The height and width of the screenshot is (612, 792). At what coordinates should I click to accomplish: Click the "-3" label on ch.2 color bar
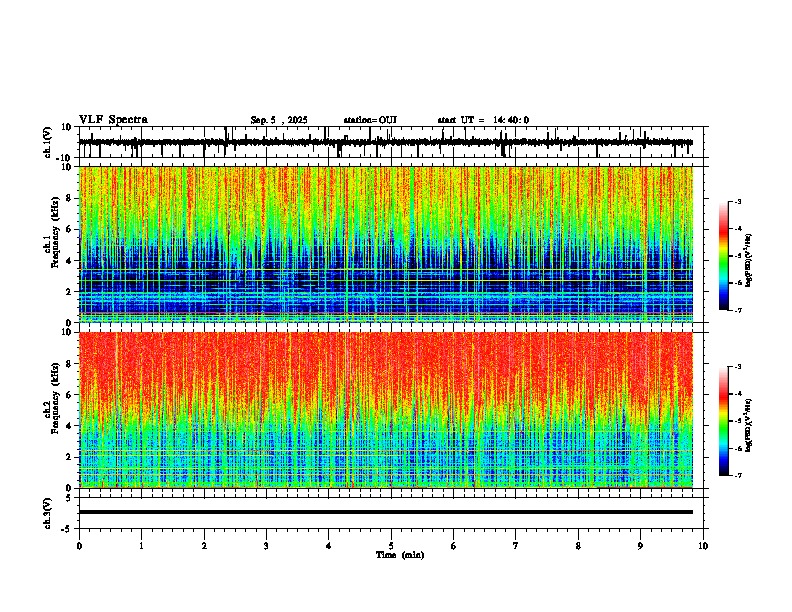737,367
